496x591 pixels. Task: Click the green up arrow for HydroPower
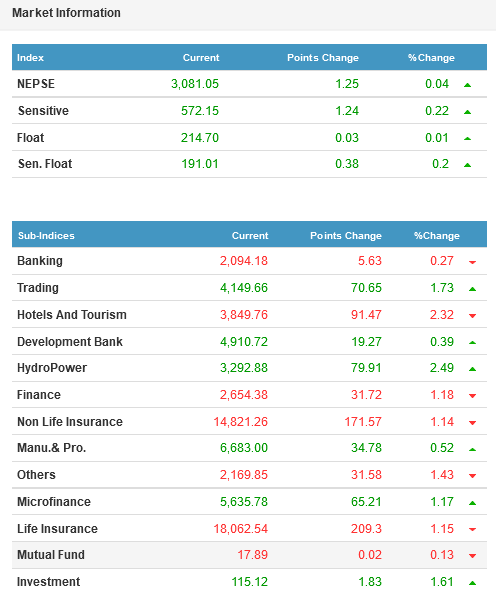(472, 369)
